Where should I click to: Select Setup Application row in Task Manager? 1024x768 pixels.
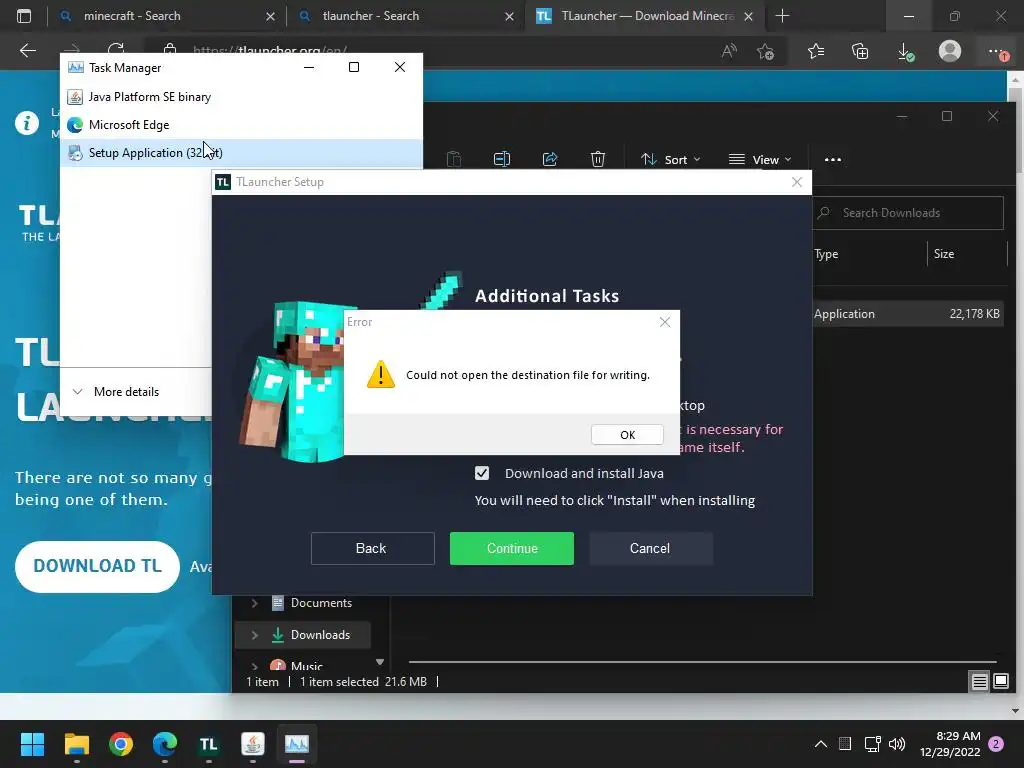[242, 153]
